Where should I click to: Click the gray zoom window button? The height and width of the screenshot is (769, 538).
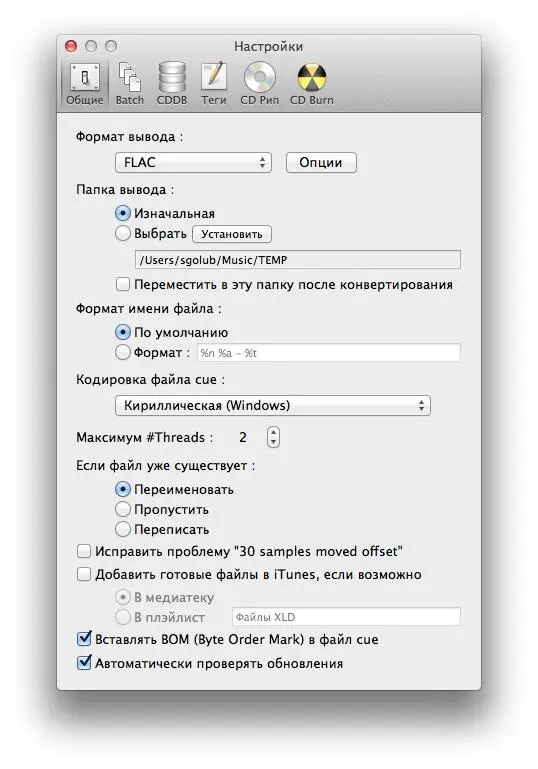(111, 46)
